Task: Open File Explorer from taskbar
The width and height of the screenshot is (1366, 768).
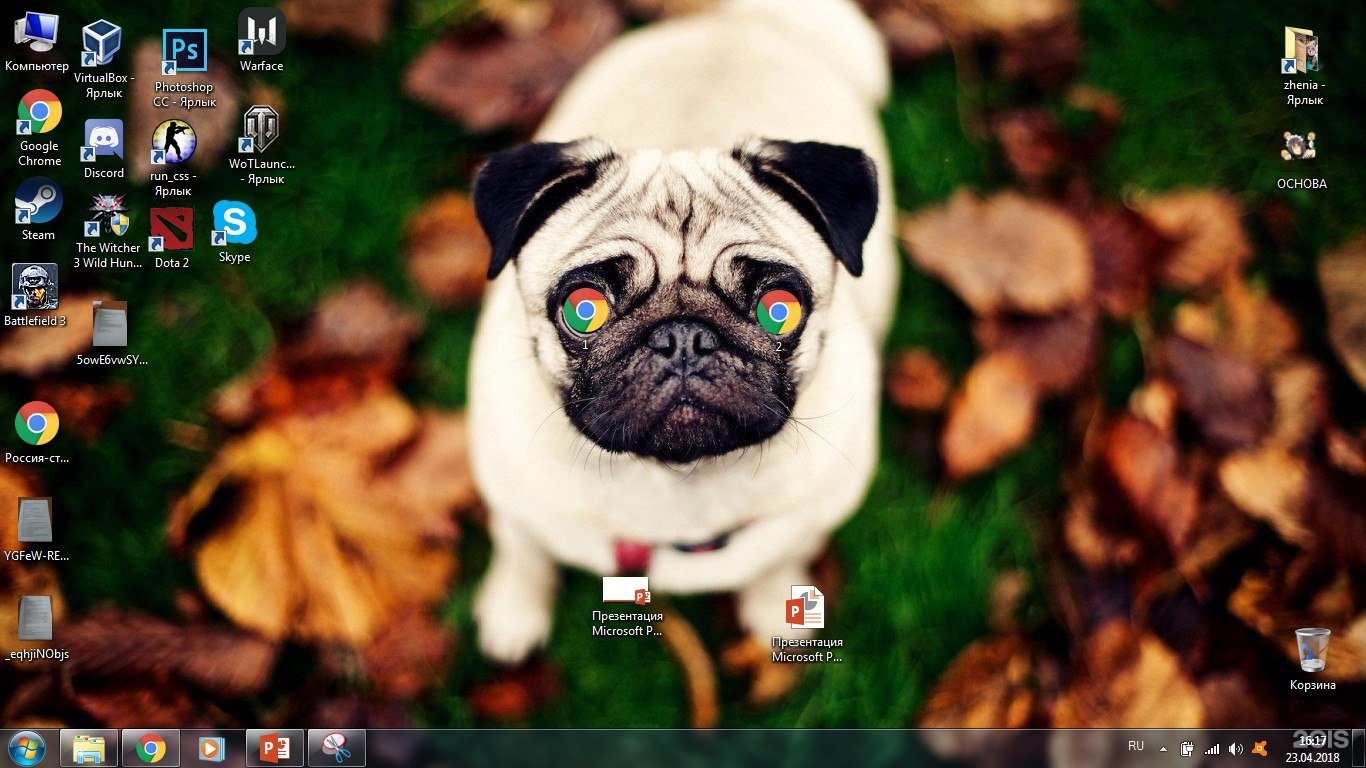Action: 89,748
